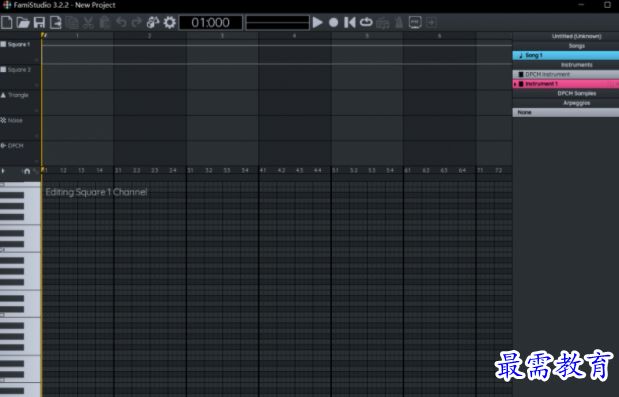Image resolution: width=619 pixels, height=397 pixels.
Task: Toggle mute via the Square 2 channel icon
Action: (3, 69)
